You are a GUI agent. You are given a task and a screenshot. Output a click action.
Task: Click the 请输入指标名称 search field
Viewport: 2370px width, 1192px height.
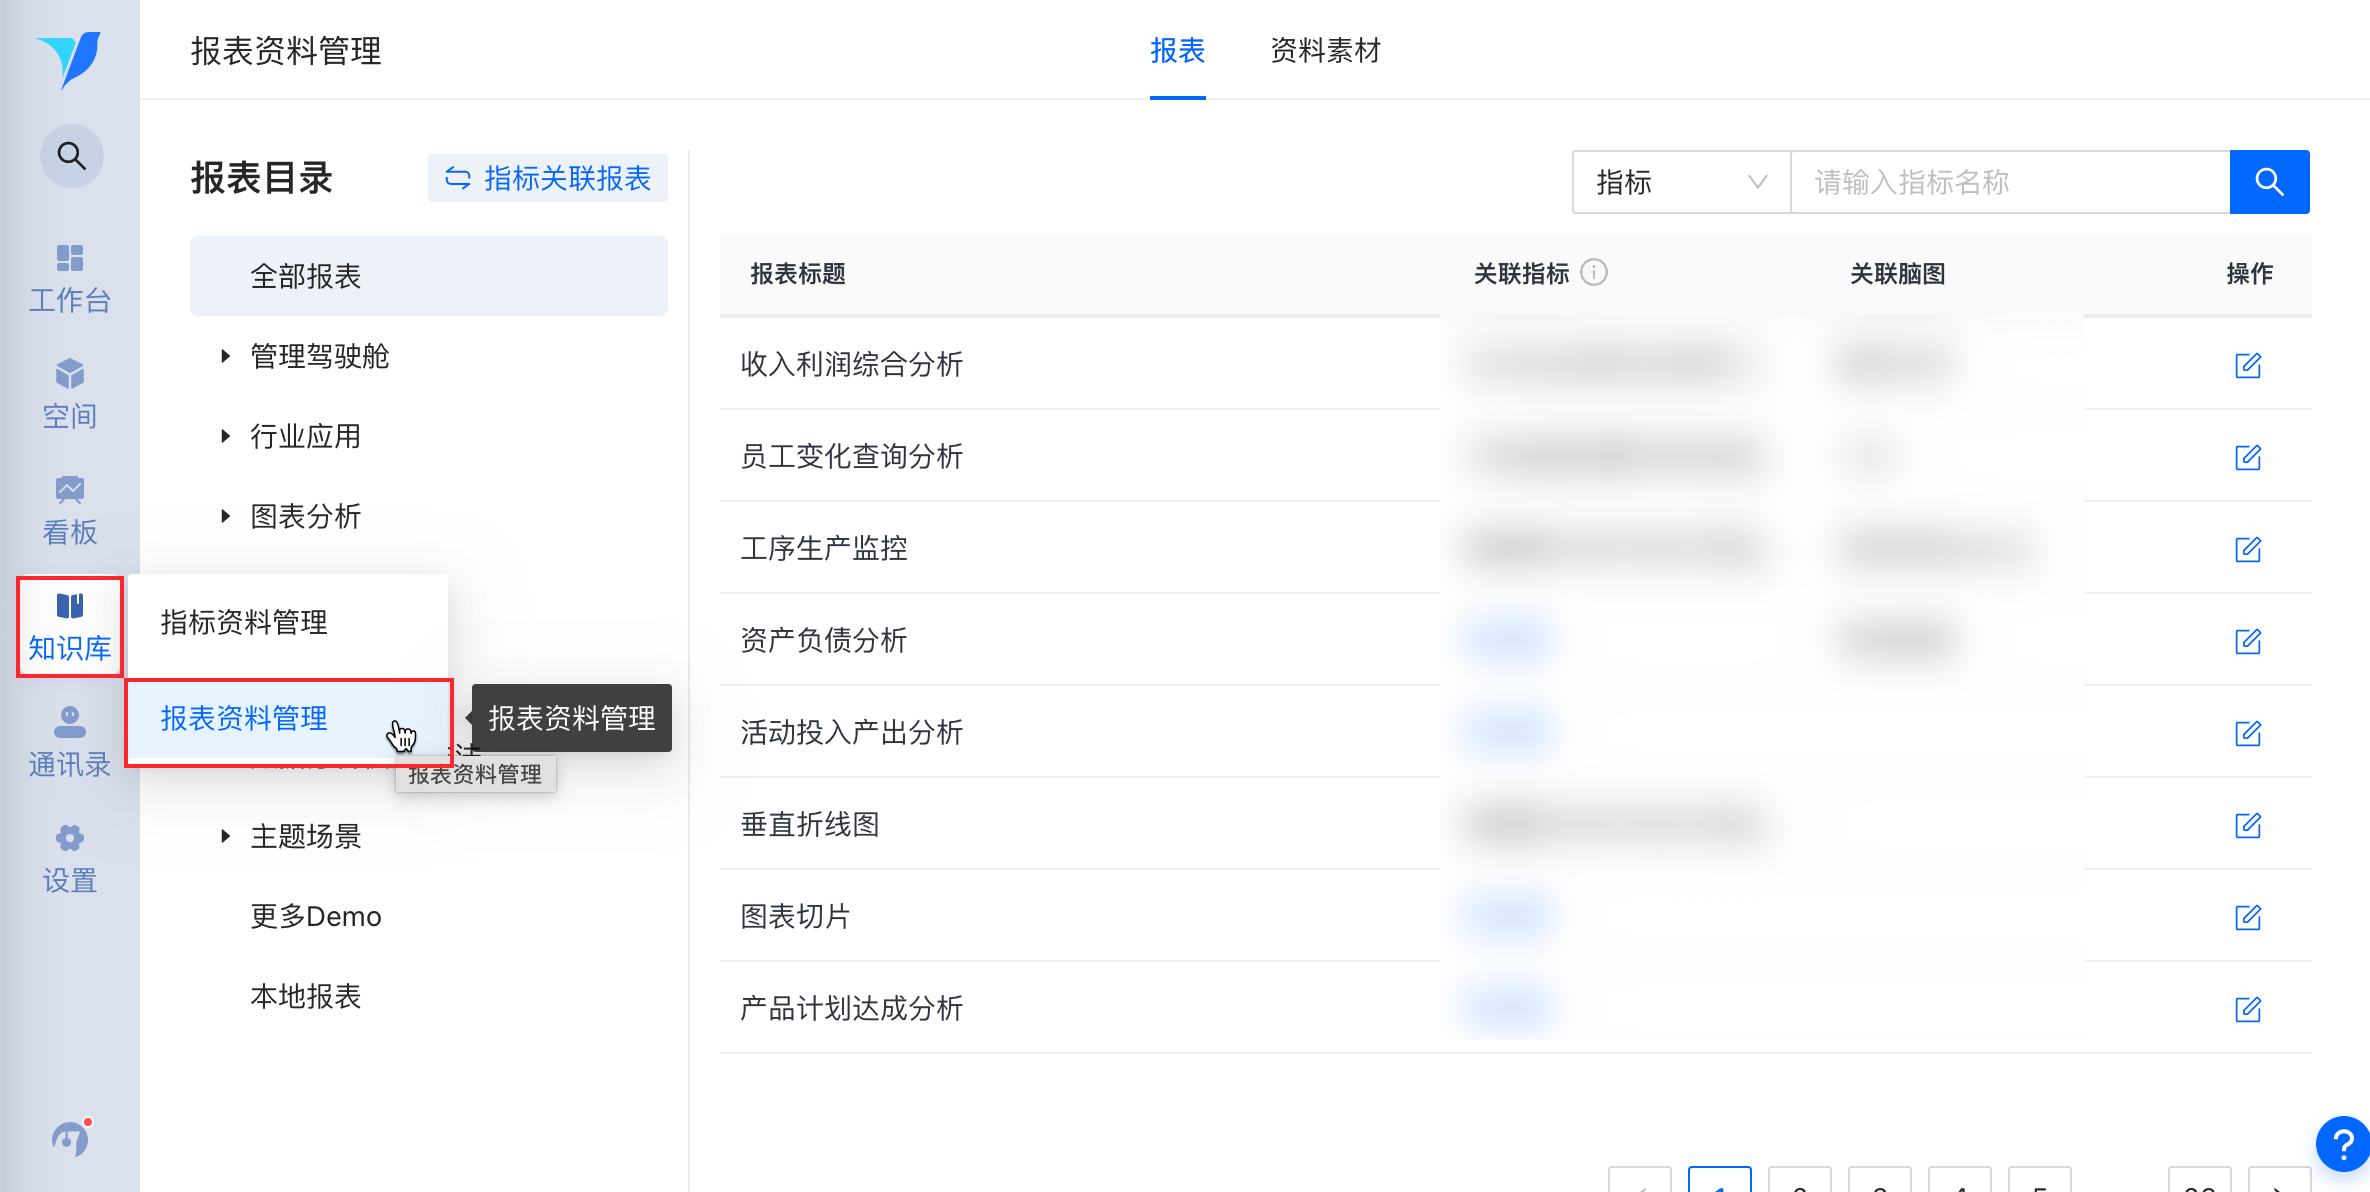2008,182
